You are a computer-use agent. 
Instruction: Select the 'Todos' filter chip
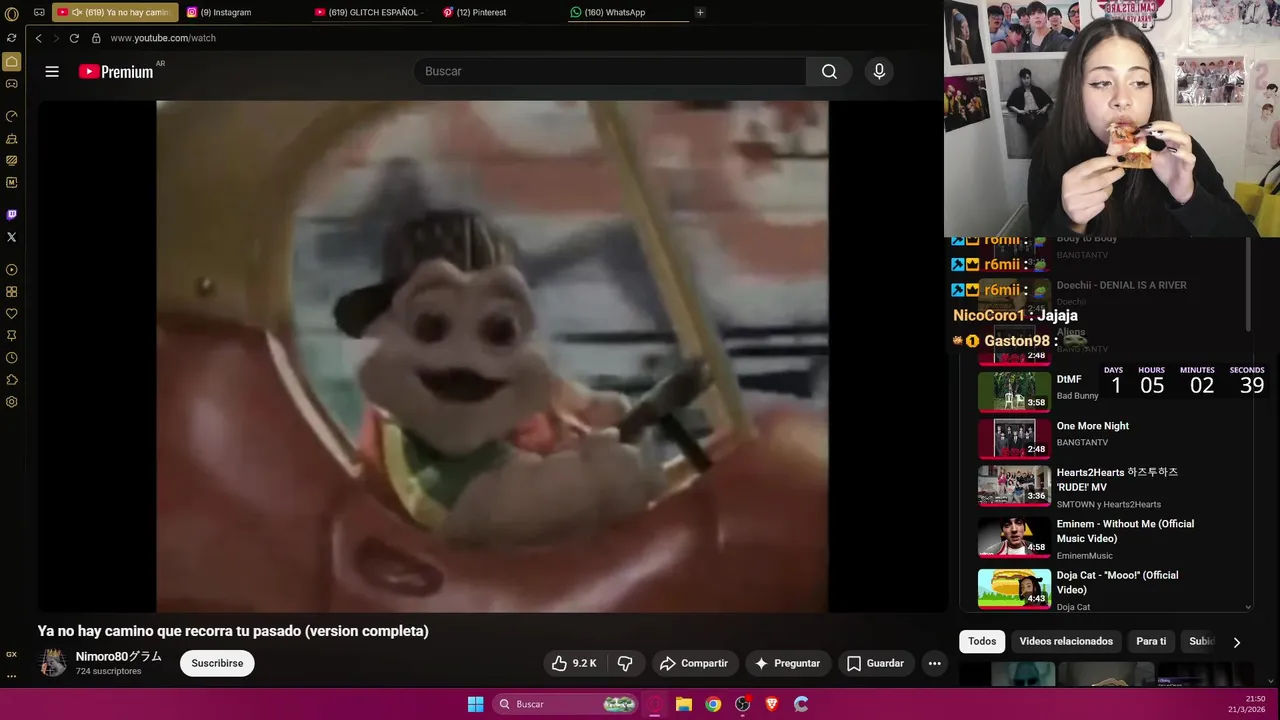tap(982, 641)
